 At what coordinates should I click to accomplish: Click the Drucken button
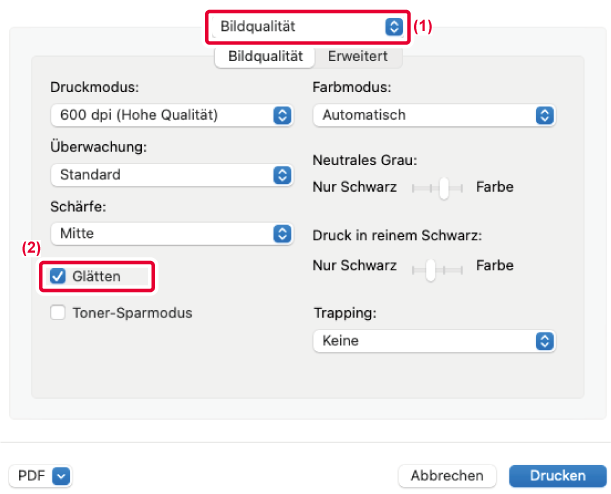[558, 476]
